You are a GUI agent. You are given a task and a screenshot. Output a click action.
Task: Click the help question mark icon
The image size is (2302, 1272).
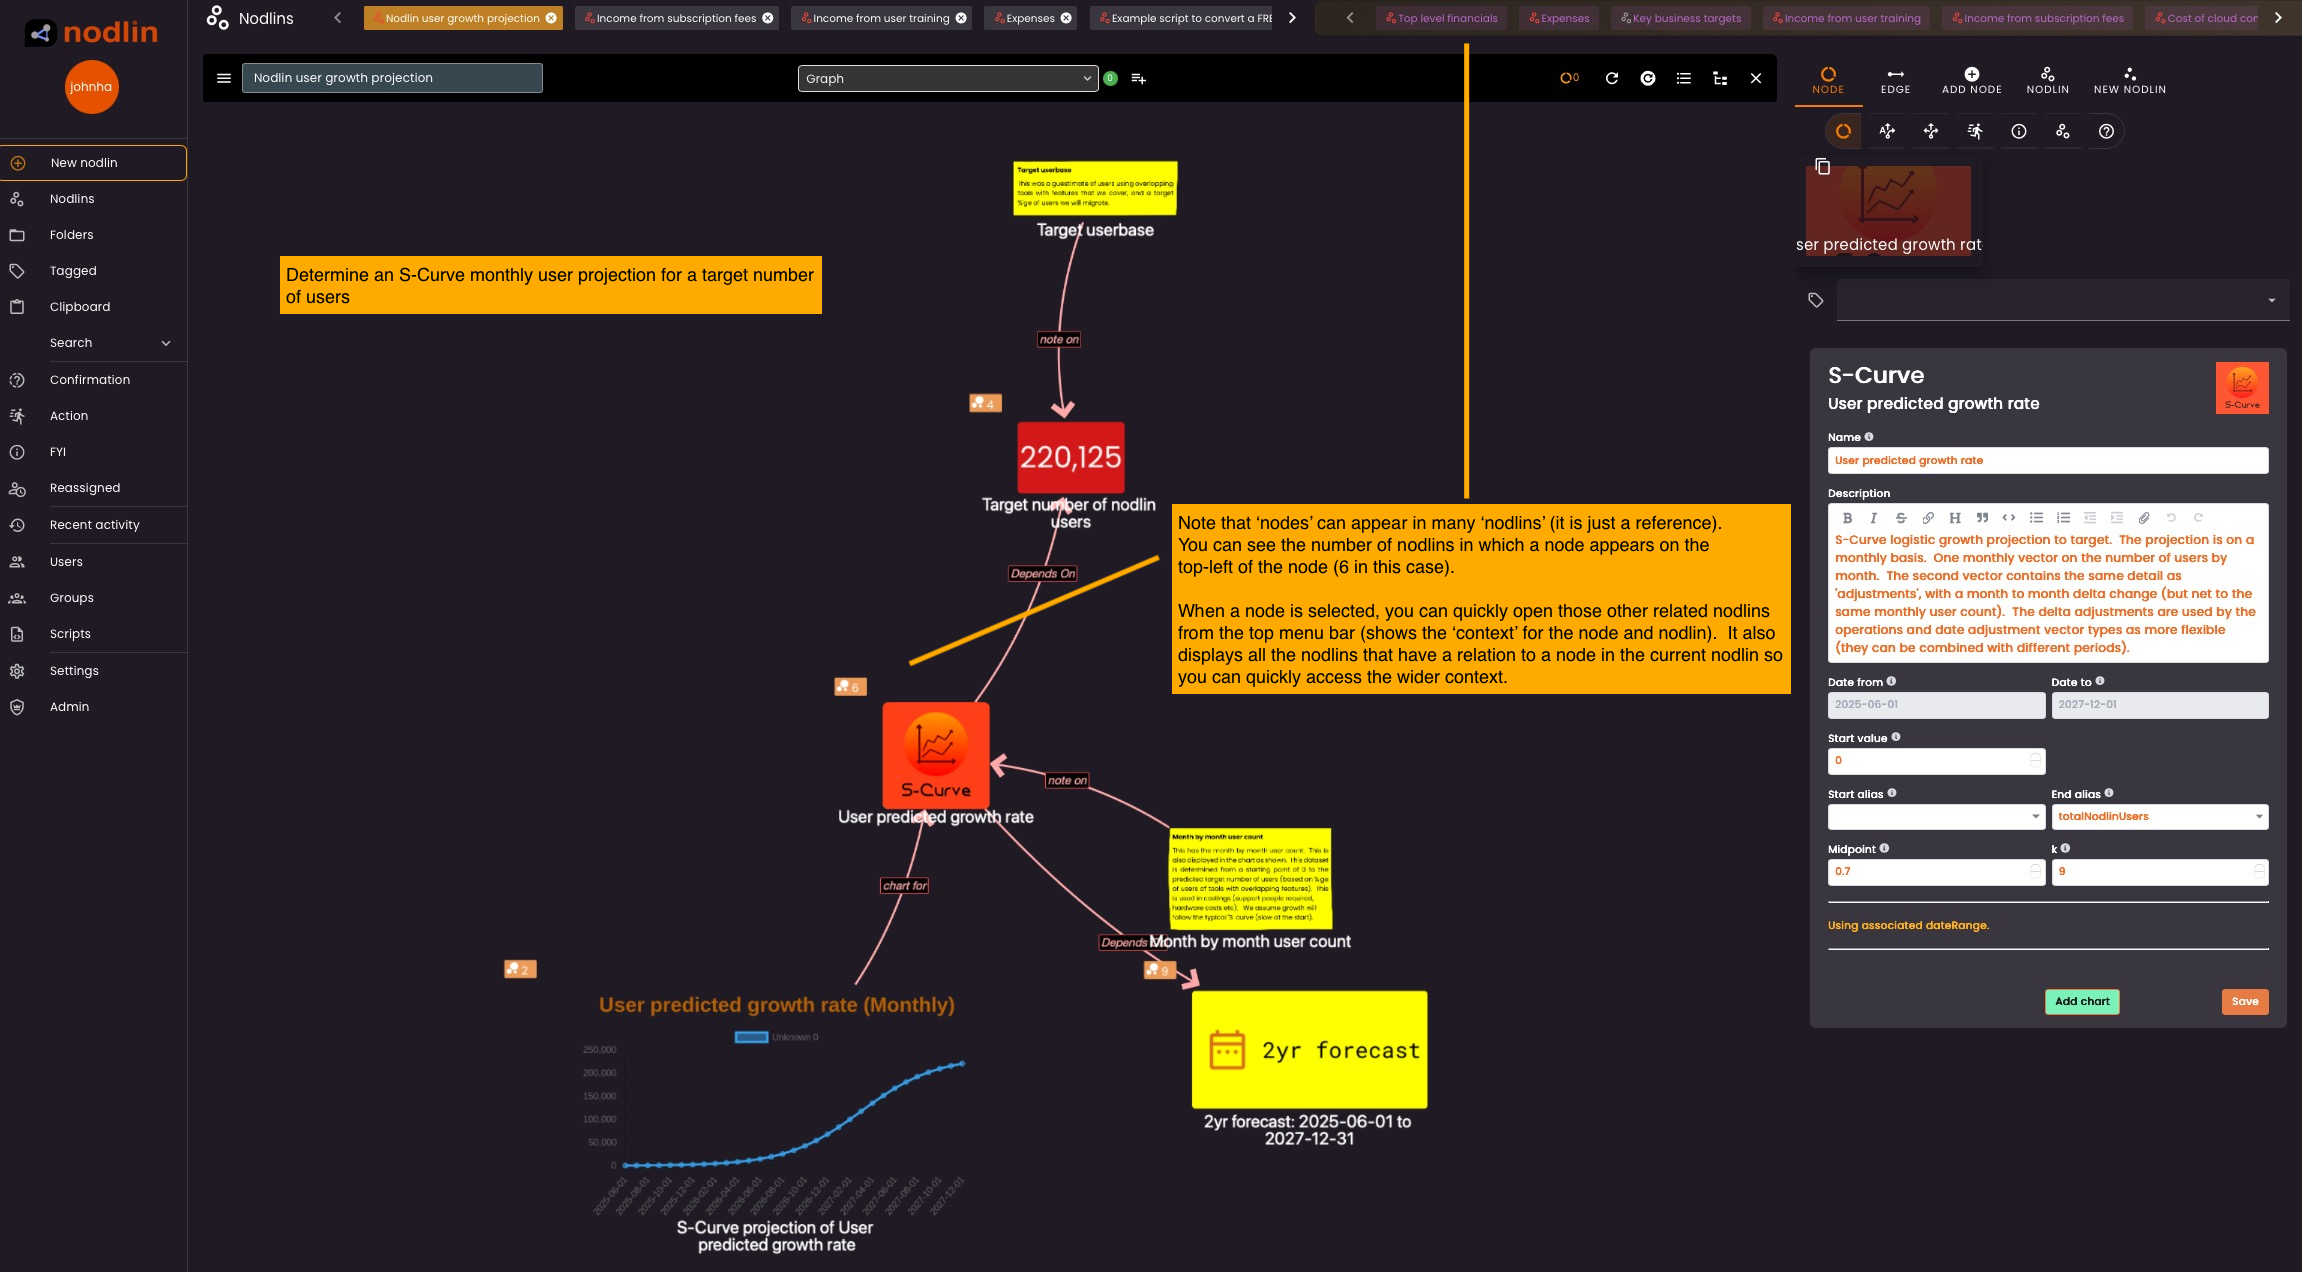point(2106,131)
